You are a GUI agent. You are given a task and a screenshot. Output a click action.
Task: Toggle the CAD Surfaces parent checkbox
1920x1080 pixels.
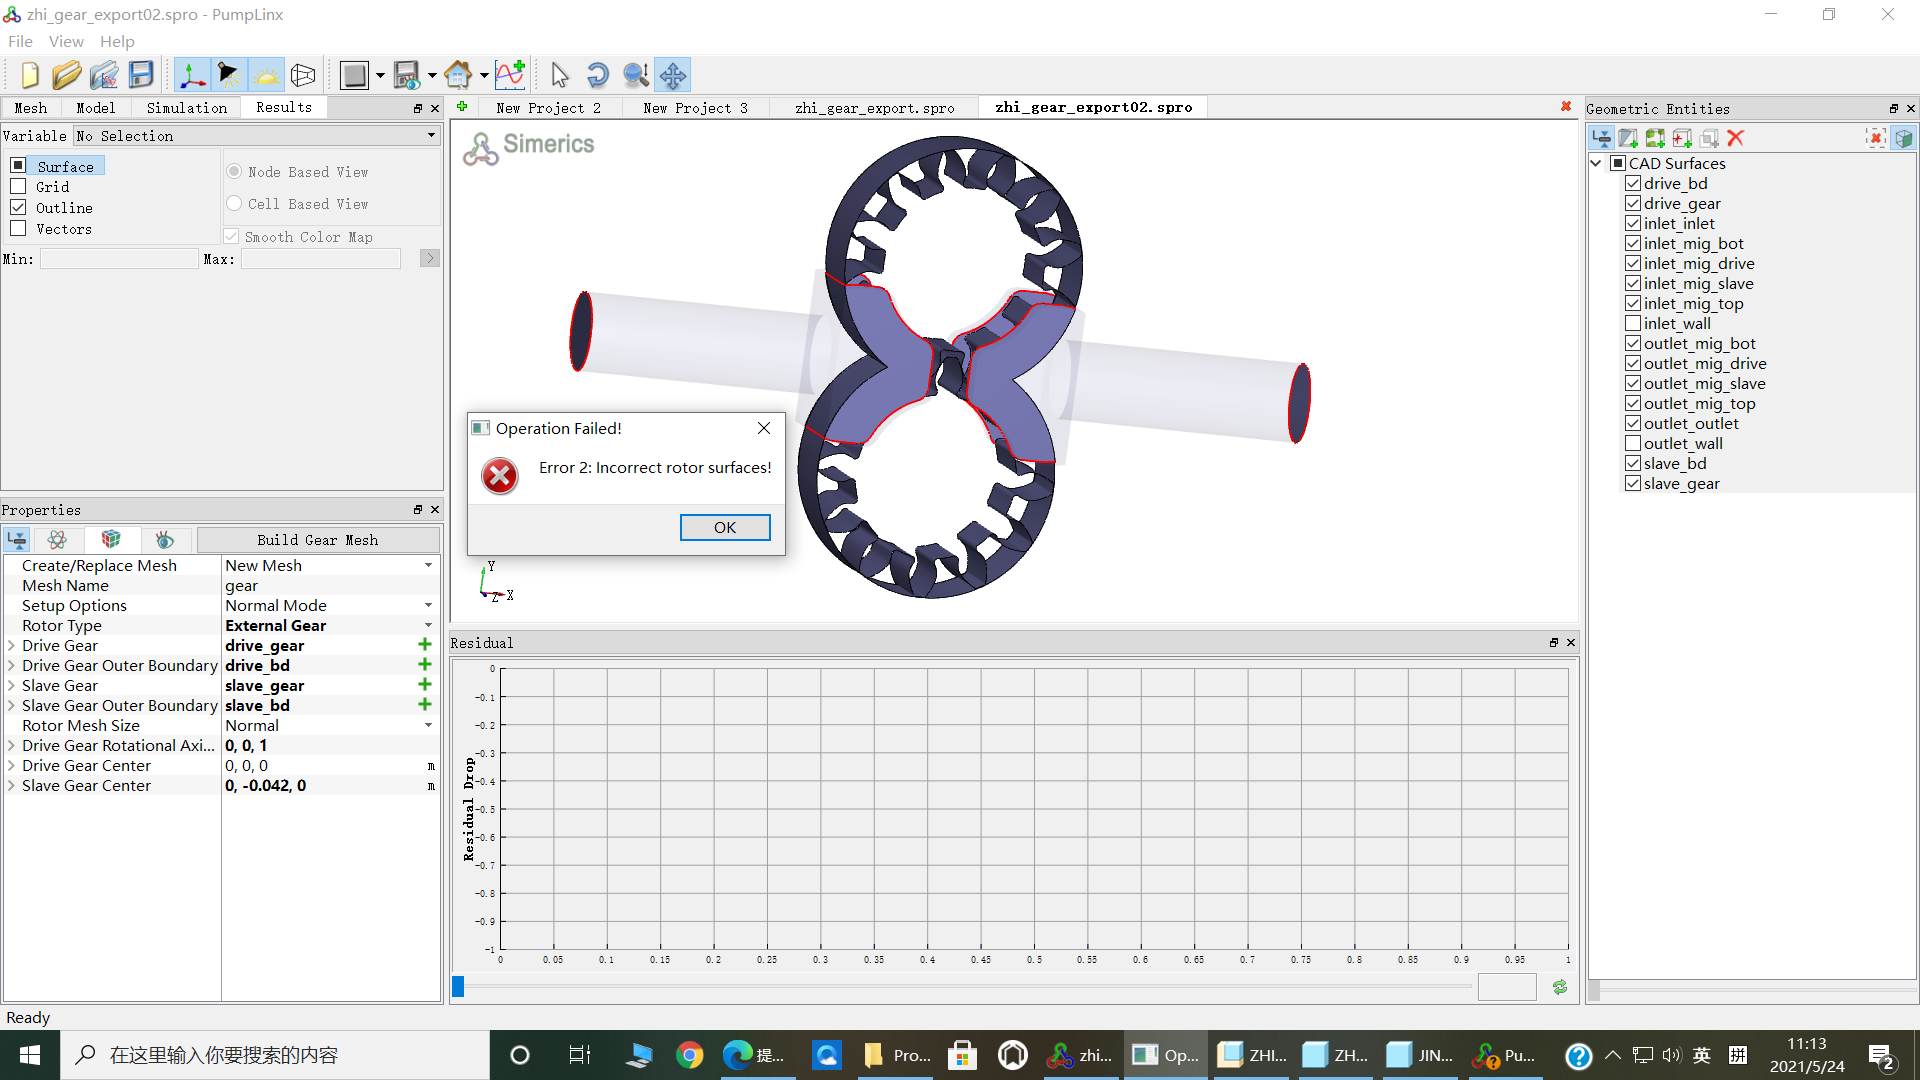coord(1618,163)
